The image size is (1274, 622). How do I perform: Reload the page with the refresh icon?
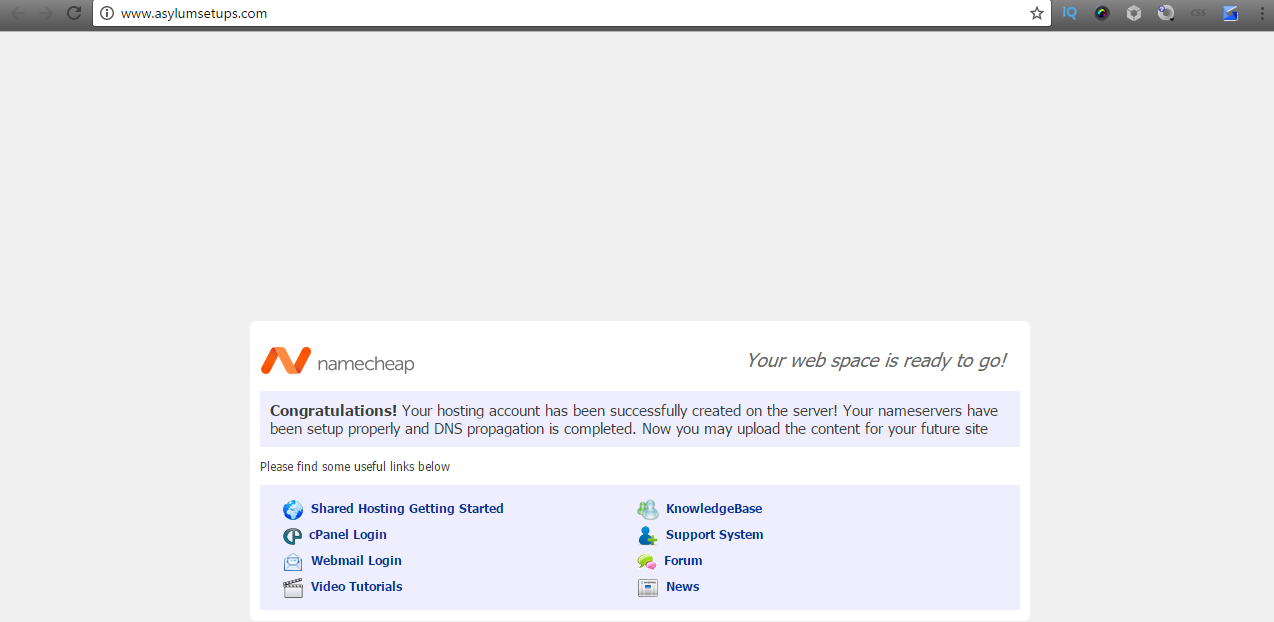(74, 13)
